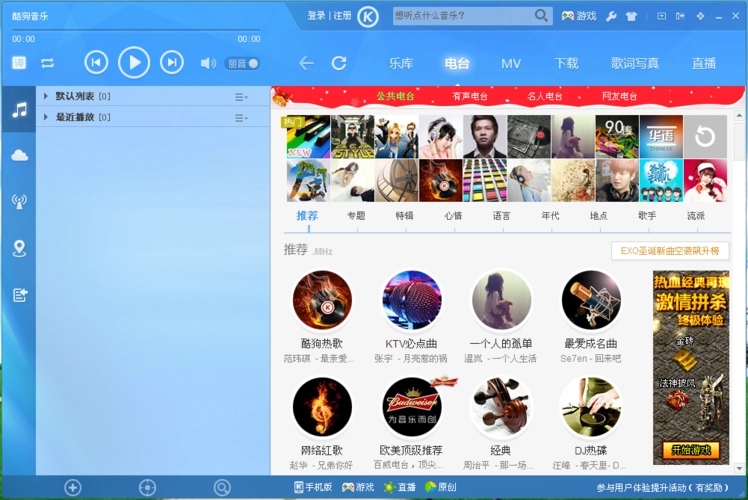Select the 名人电台 category
Image resolution: width=748 pixels, height=500 pixels.
click(544, 96)
